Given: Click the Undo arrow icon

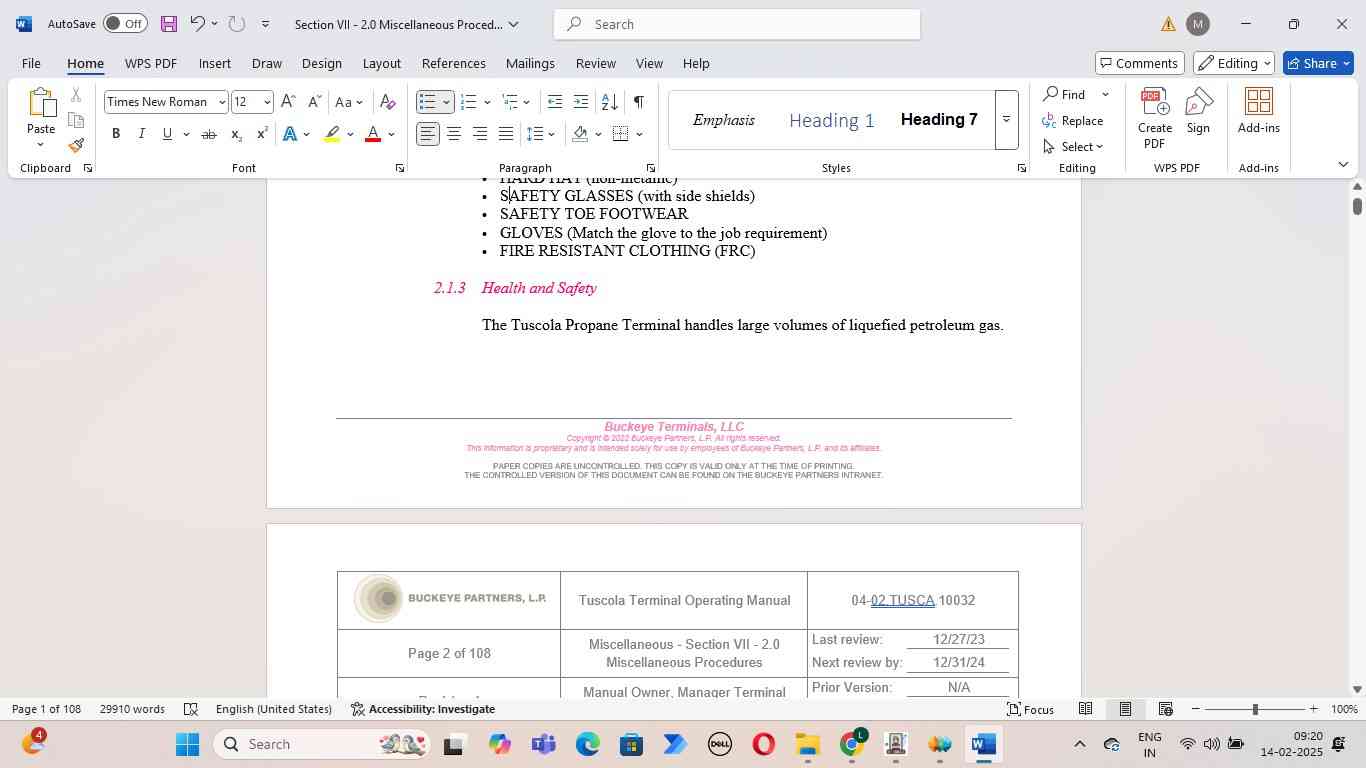Looking at the screenshot, I should tap(197, 24).
